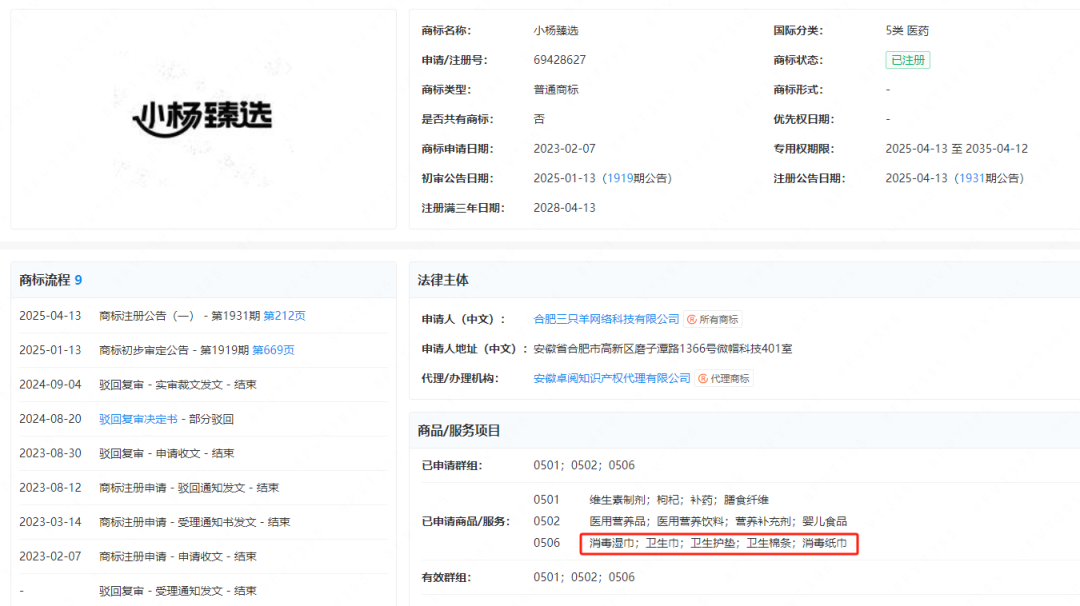This screenshot has width=1080, height=606.
Task: Click the 所有商标 button beside the applicant
Action: pyautogui.click(x=713, y=320)
